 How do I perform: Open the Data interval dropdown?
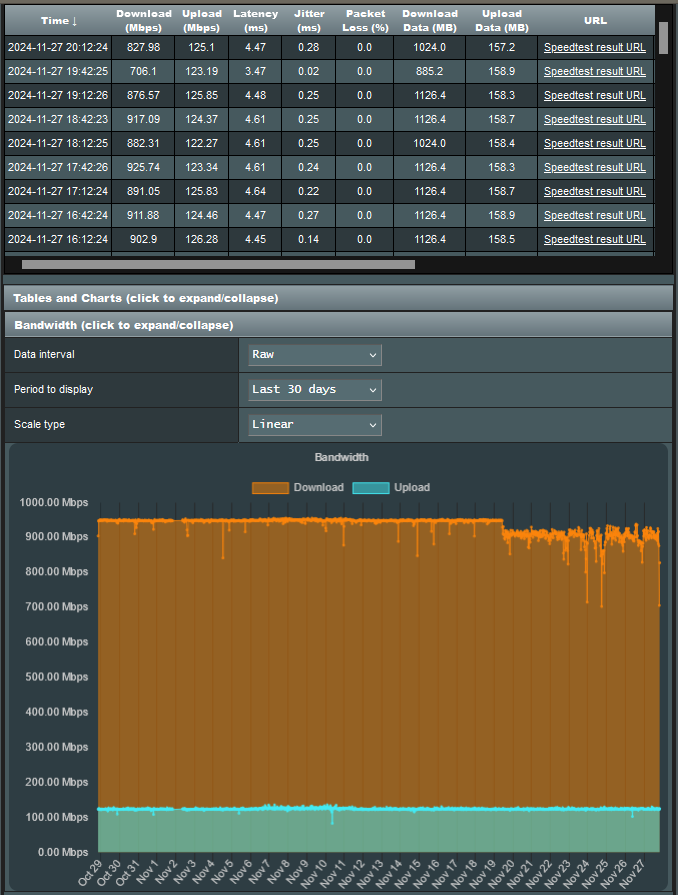click(315, 355)
